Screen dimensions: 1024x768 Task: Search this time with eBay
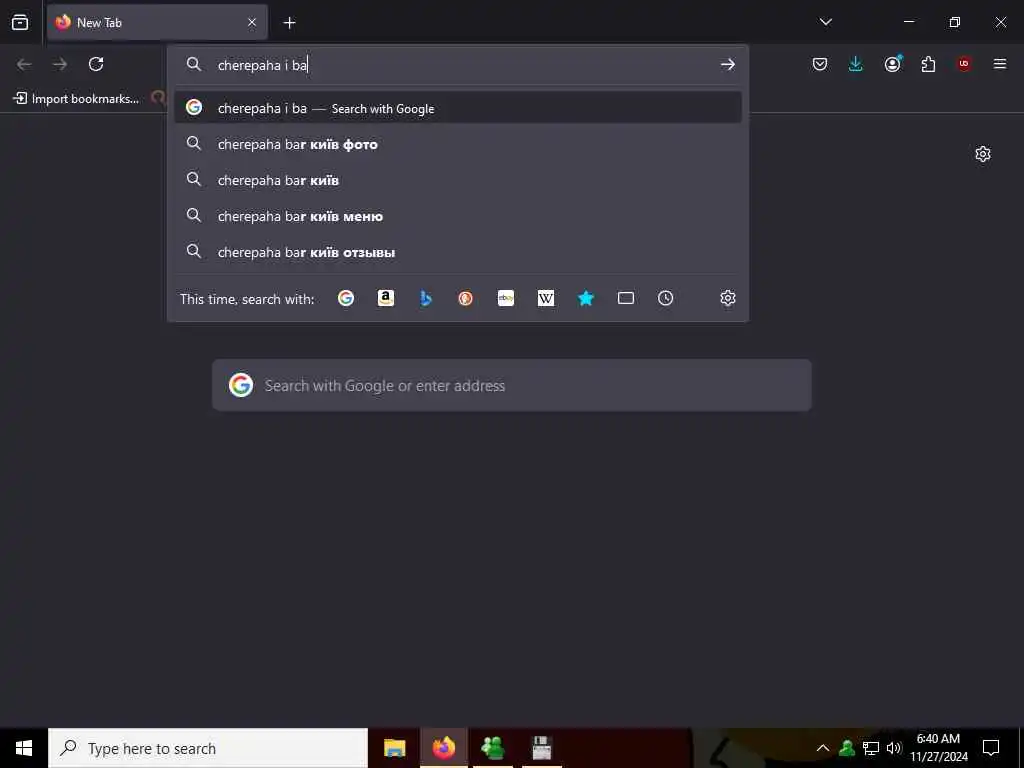coord(506,298)
